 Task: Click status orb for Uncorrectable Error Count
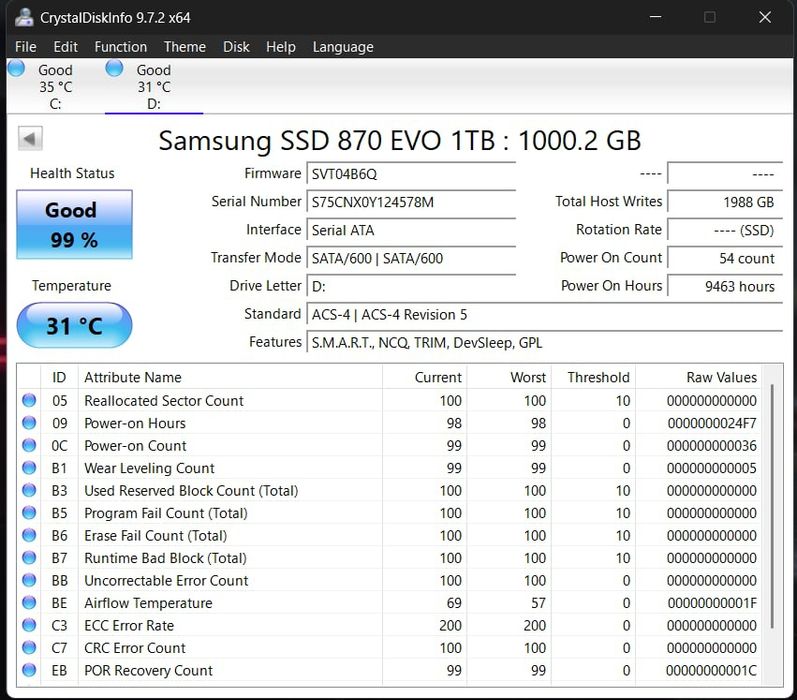point(29,580)
